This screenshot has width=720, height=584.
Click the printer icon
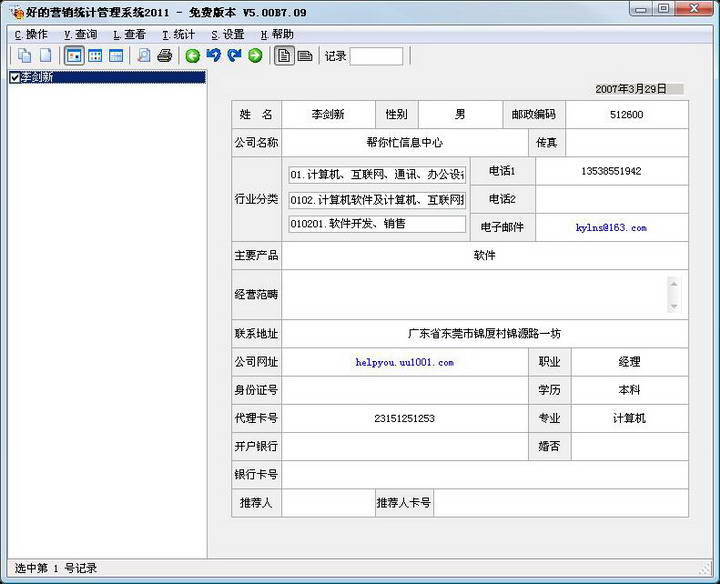pyautogui.click(x=164, y=56)
